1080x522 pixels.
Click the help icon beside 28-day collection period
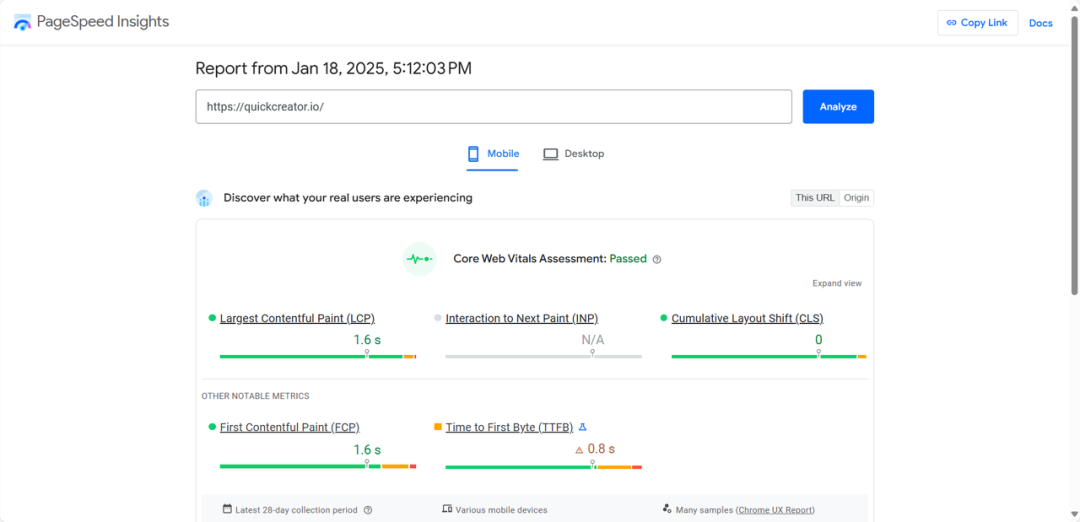368,510
